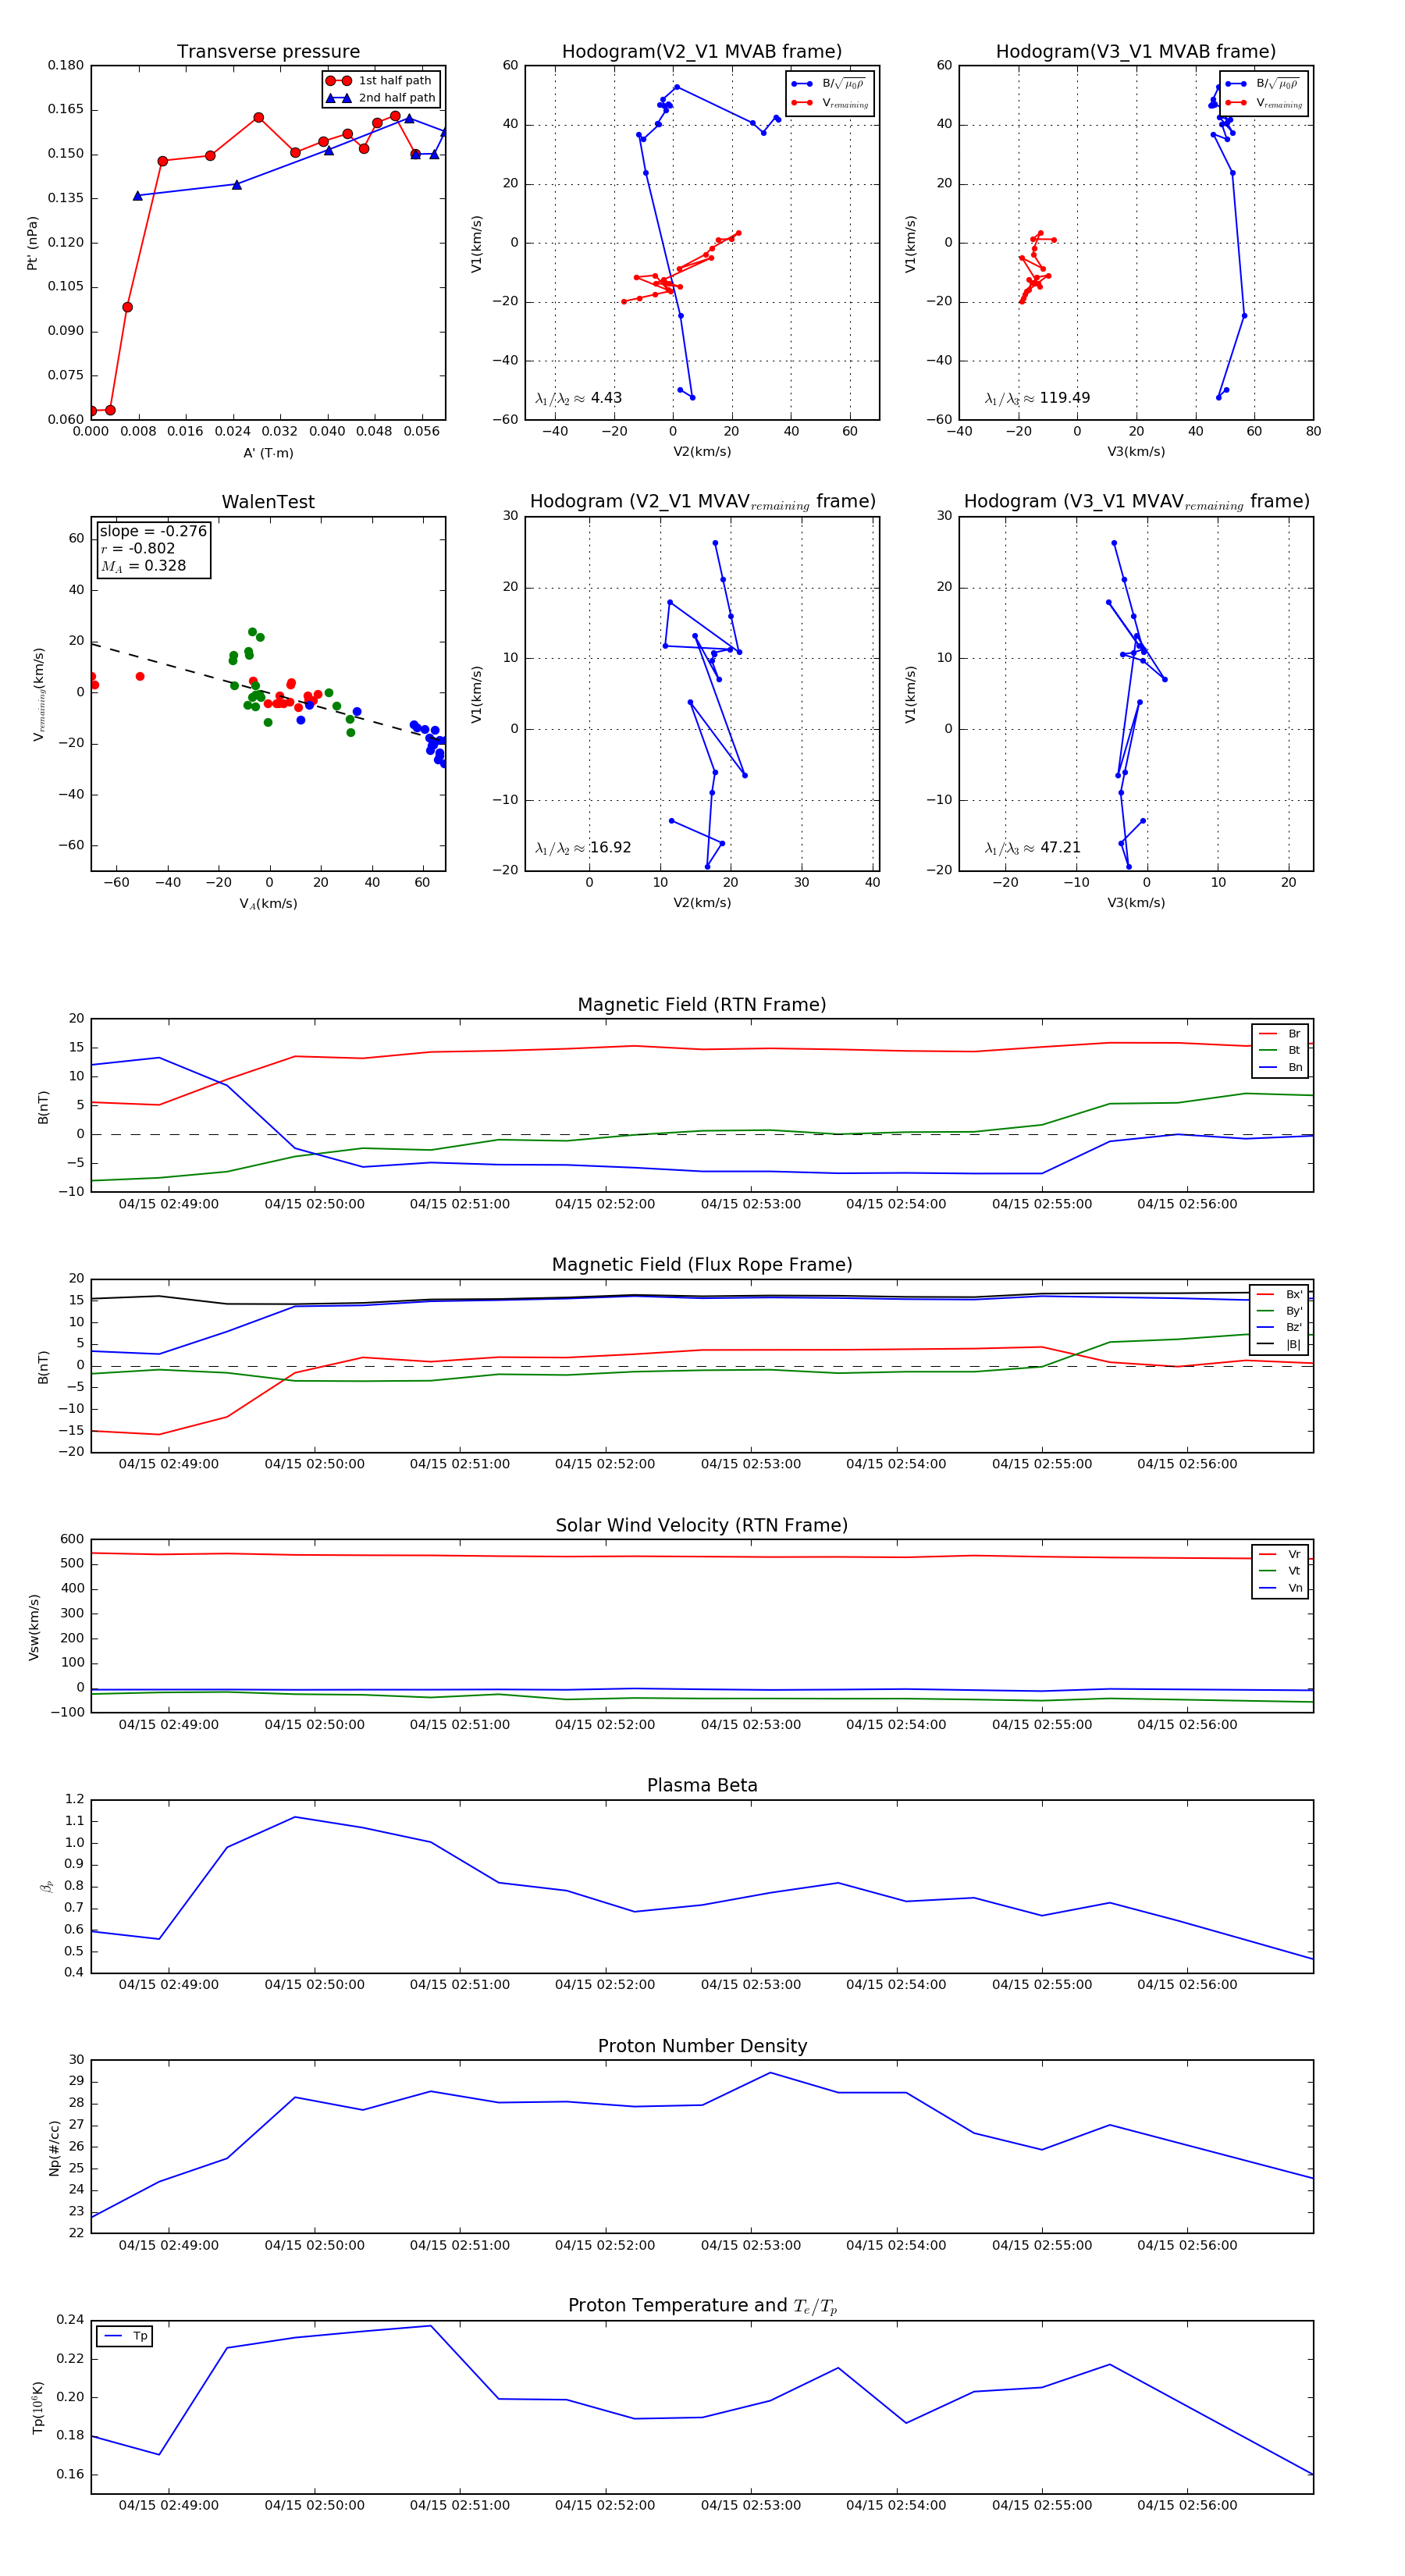The image size is (1405, 2576).
Task: Click the 'Pt' (nPa)' y-axis label
Action: pos(32,243)
